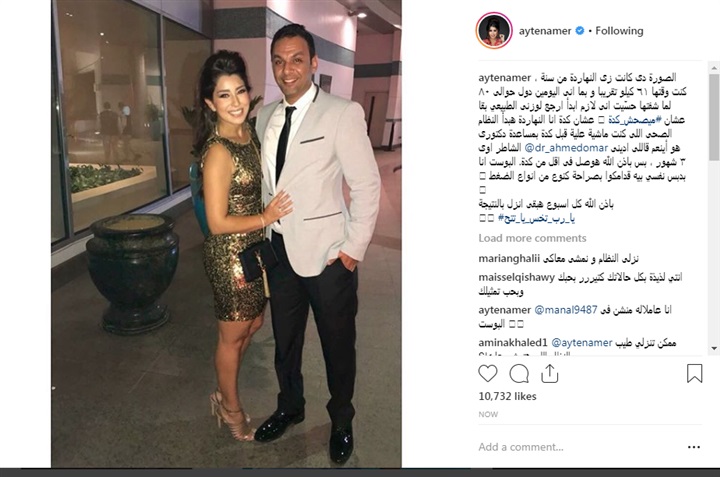The width and height of the screenshot is (720, 477).
Task: Open comments via the speech bubble icon
Action: coord(519,374)
